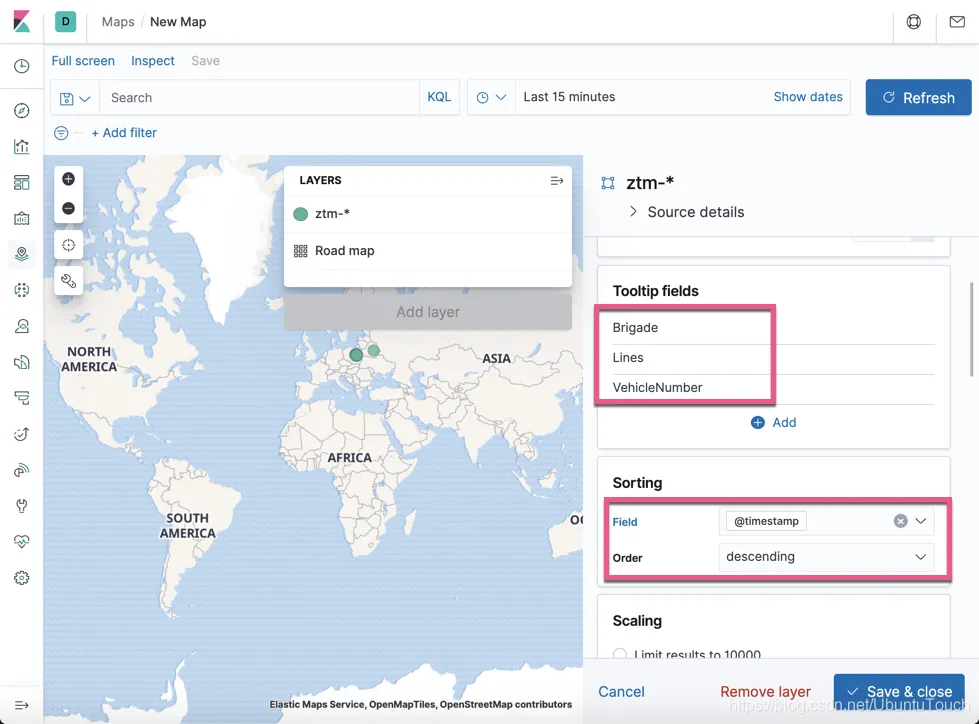Open Uptime icon in sidebar
Screen dimensions: 979x724
click(x=22, y=434)
